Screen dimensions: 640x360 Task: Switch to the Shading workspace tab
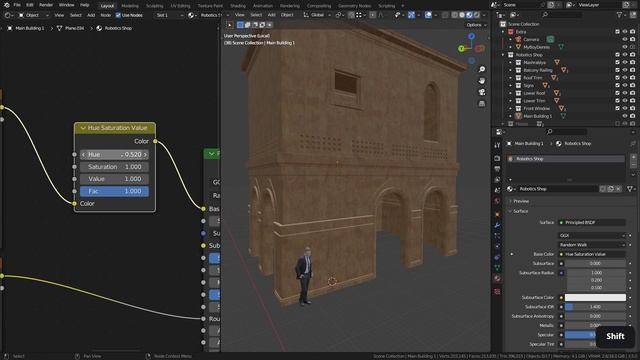pyautogui.click(x=238, y=6)
